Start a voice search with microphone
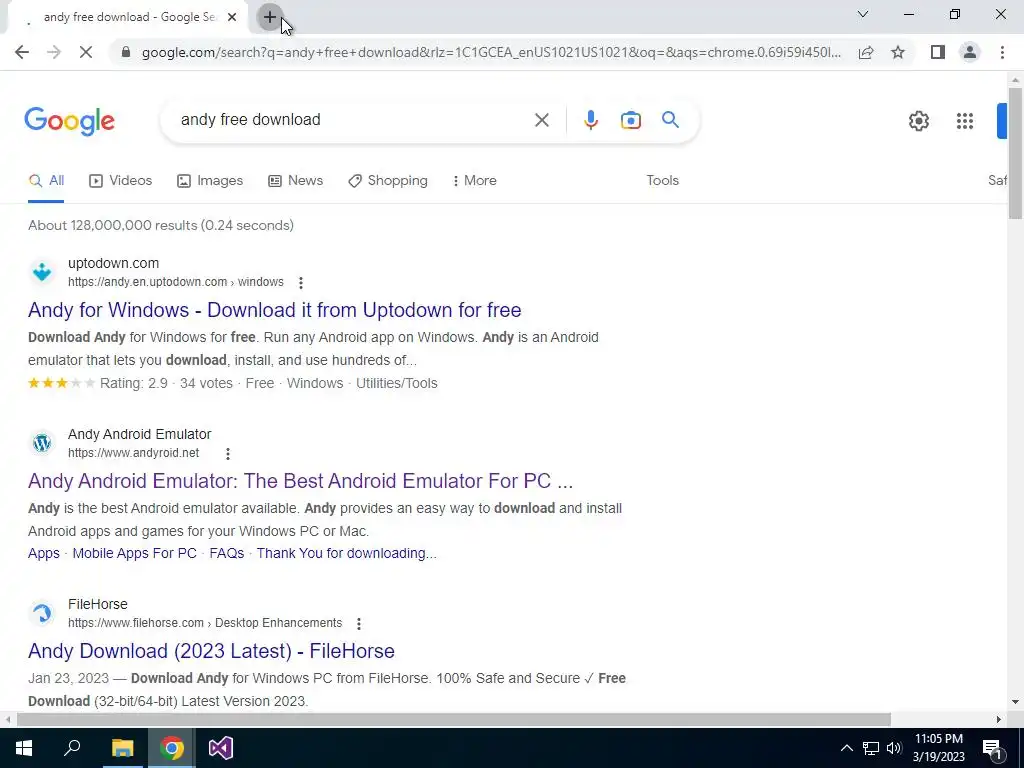The height and width of the screenshot is (768, 1024). click(x=590, y=120)
